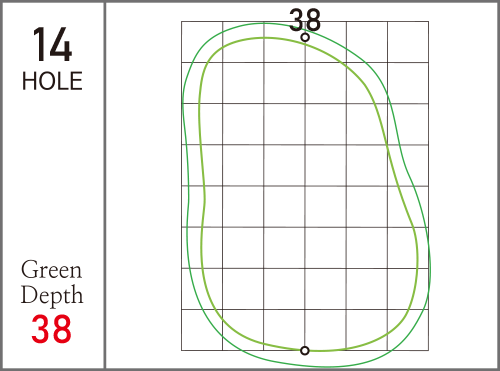Click the inner light green contour line at top

264,38
